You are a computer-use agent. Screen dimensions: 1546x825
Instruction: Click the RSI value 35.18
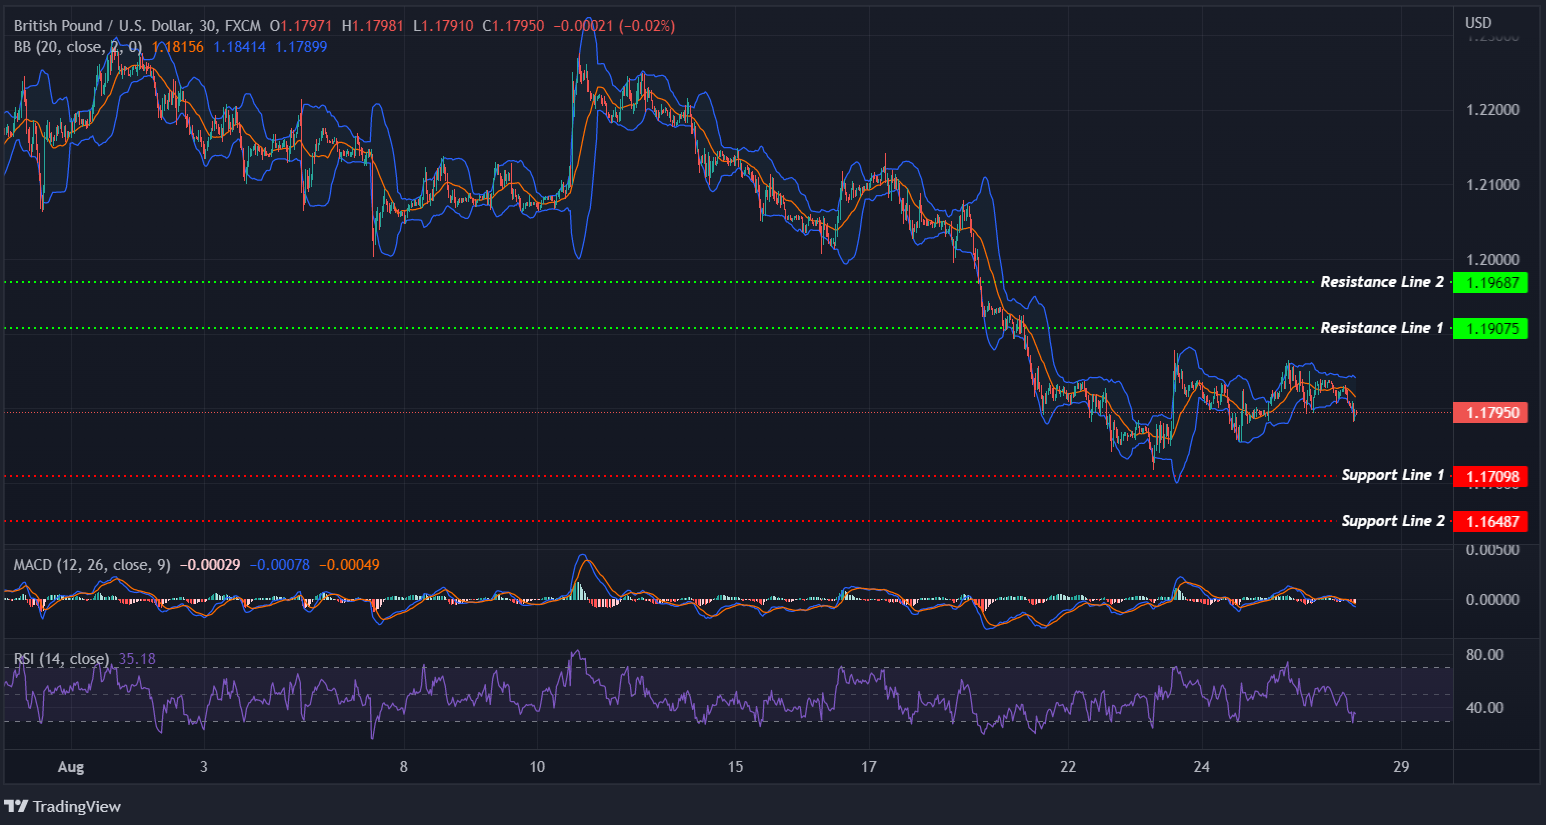[136, 658]
